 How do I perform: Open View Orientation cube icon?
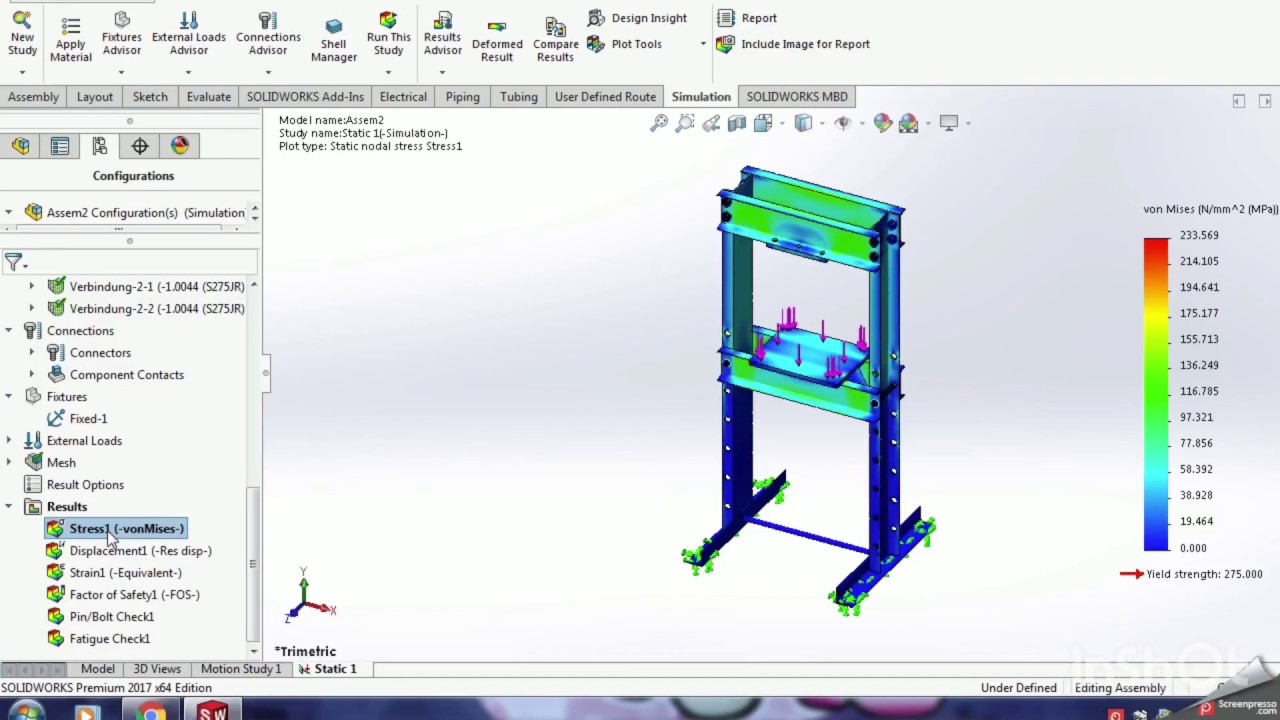click(763, 123)
